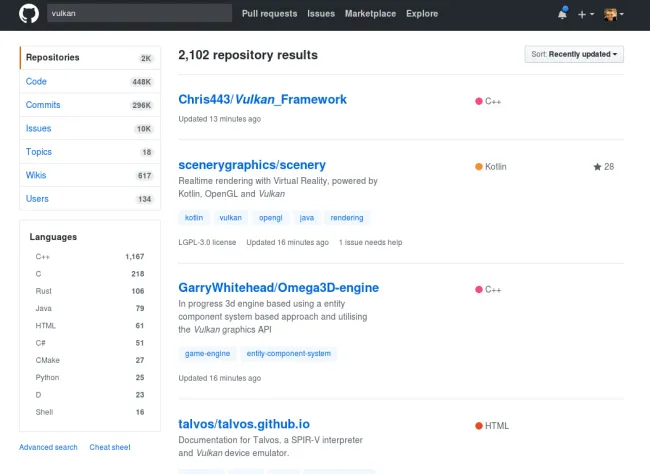Open the notifications bell icon
This screenshot has width=650, height=474.
tap(562, 14)
